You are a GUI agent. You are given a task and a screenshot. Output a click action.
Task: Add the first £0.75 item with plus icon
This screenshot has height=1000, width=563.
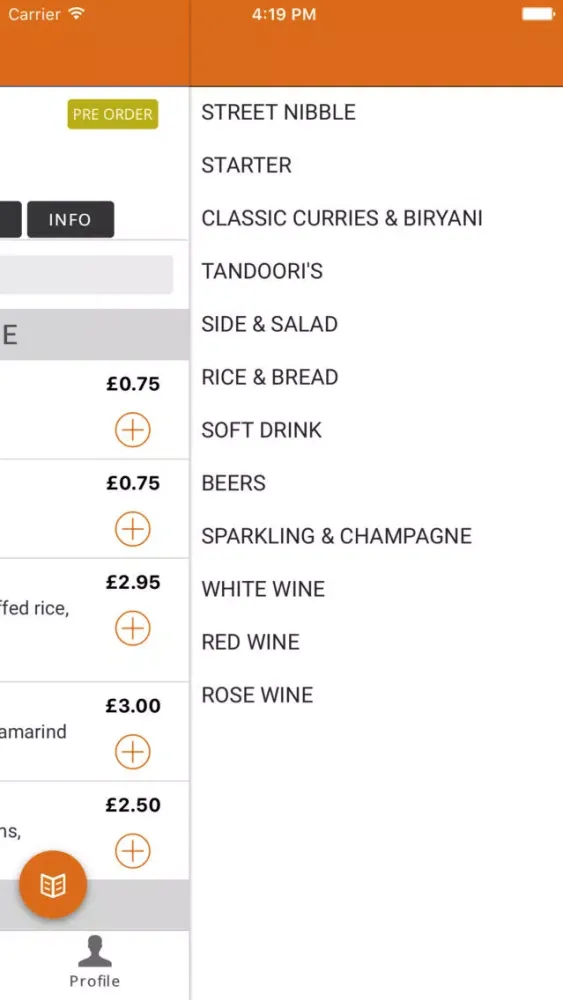(x=133, y=430)
